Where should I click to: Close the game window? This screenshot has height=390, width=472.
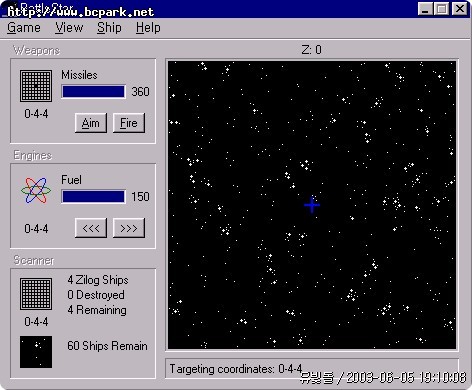[x=460, y=9]
